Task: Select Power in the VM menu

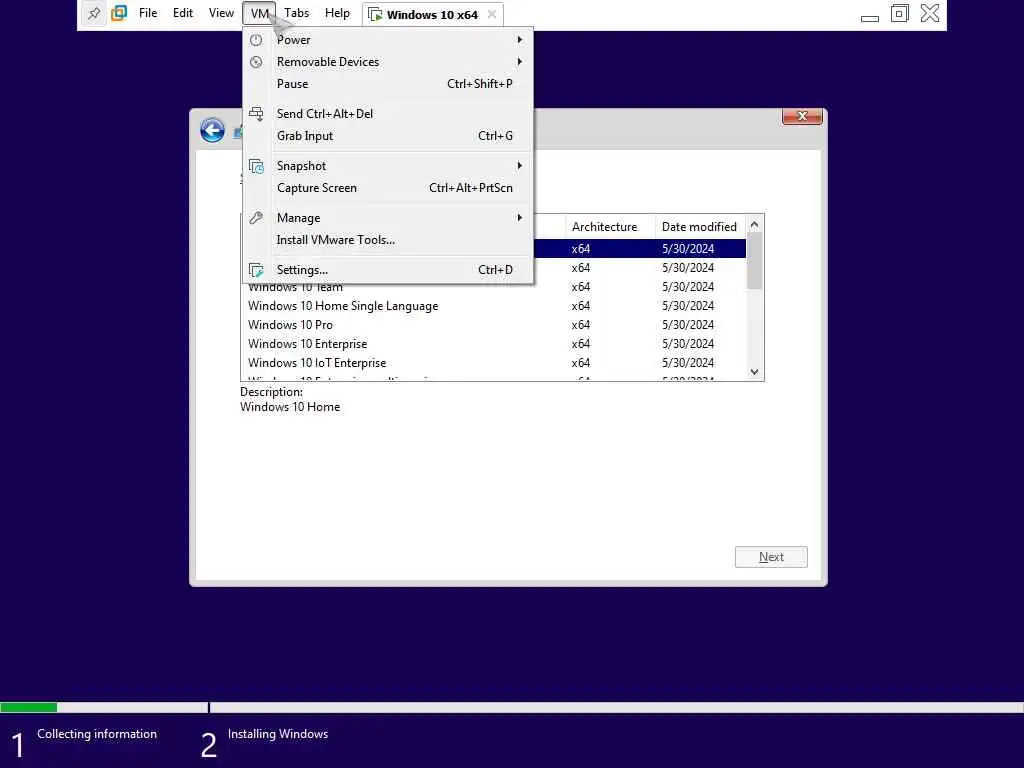Action: tap(388, 40)
